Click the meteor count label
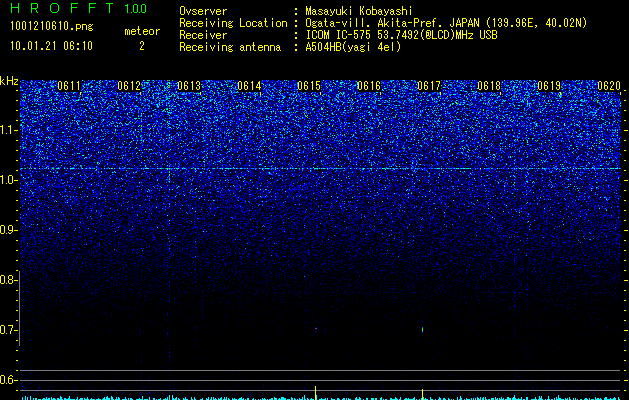The width and height of the screenshot is (629, 400). click(142, 31)
